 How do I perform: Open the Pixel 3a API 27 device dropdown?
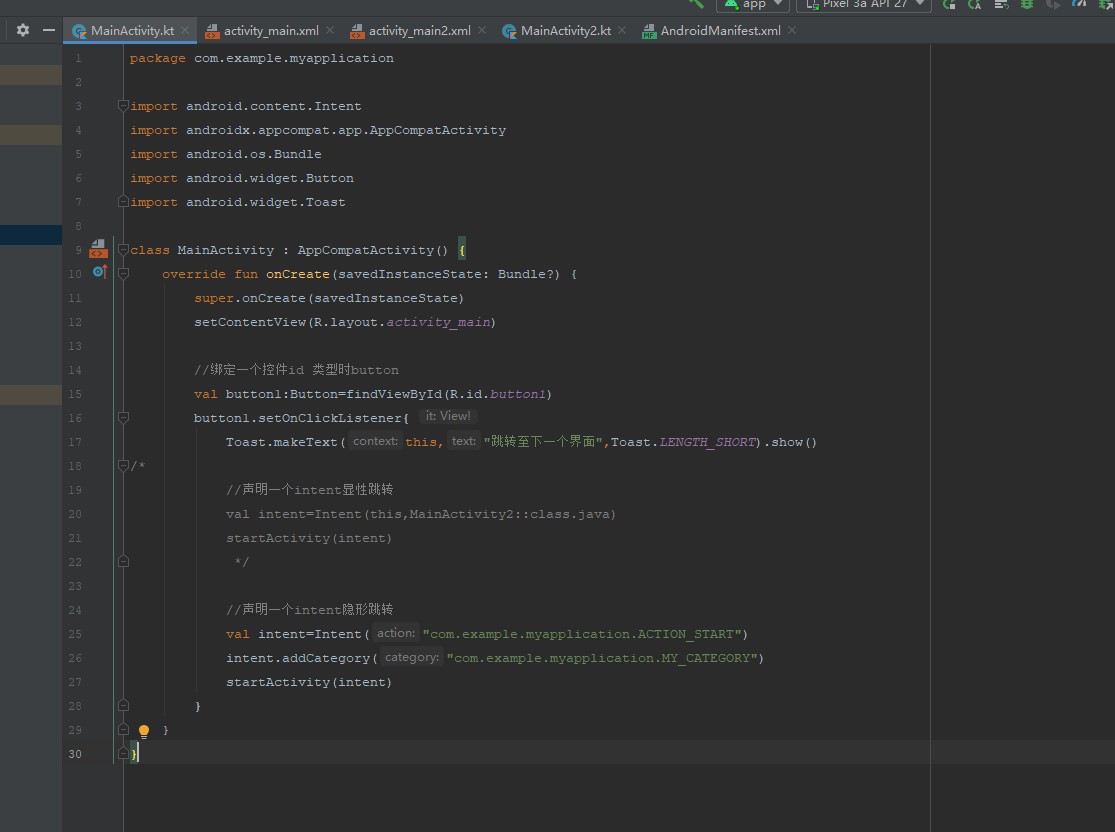[863, 5]
